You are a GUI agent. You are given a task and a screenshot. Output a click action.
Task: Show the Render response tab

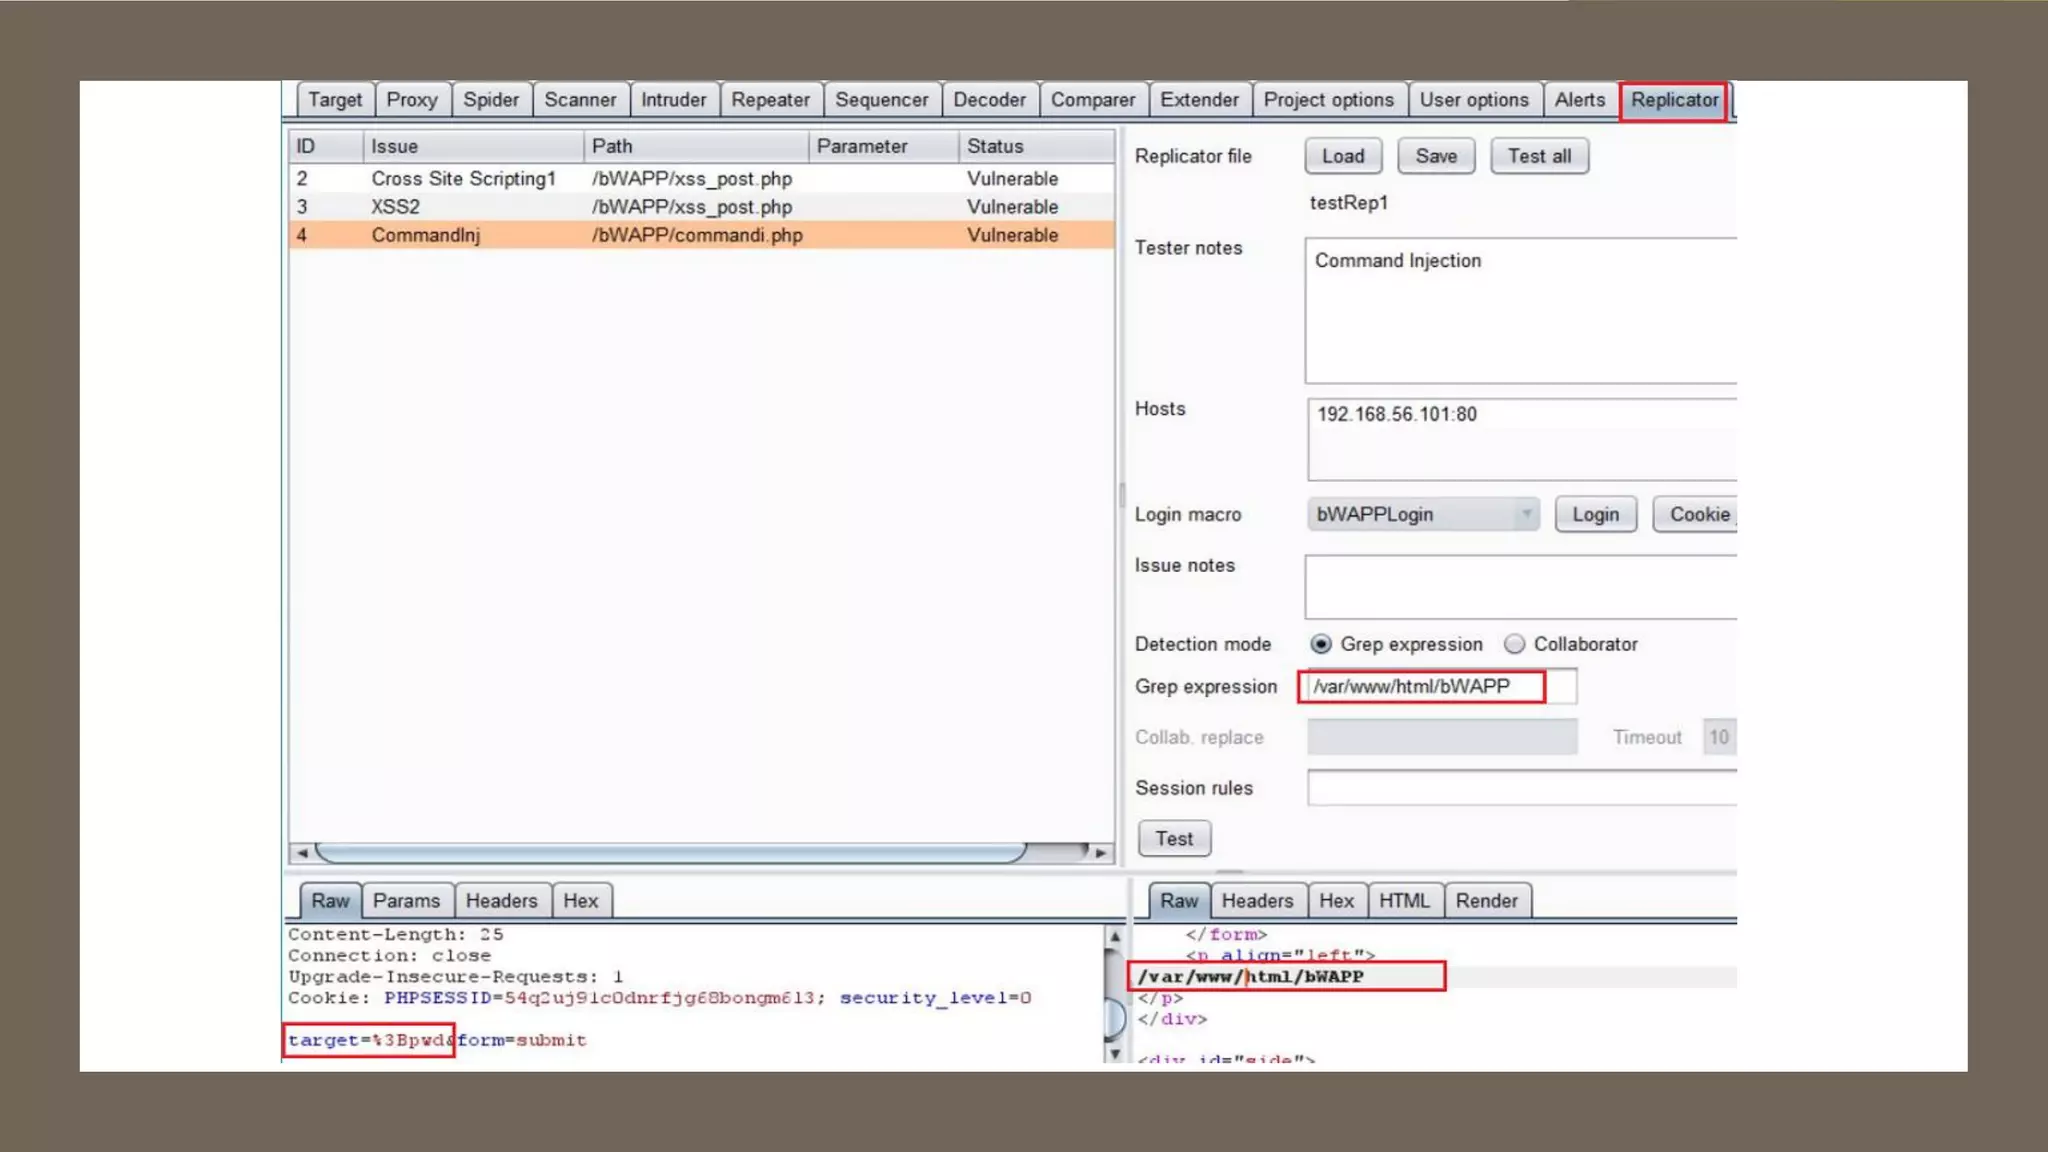tap(1486, 900)
